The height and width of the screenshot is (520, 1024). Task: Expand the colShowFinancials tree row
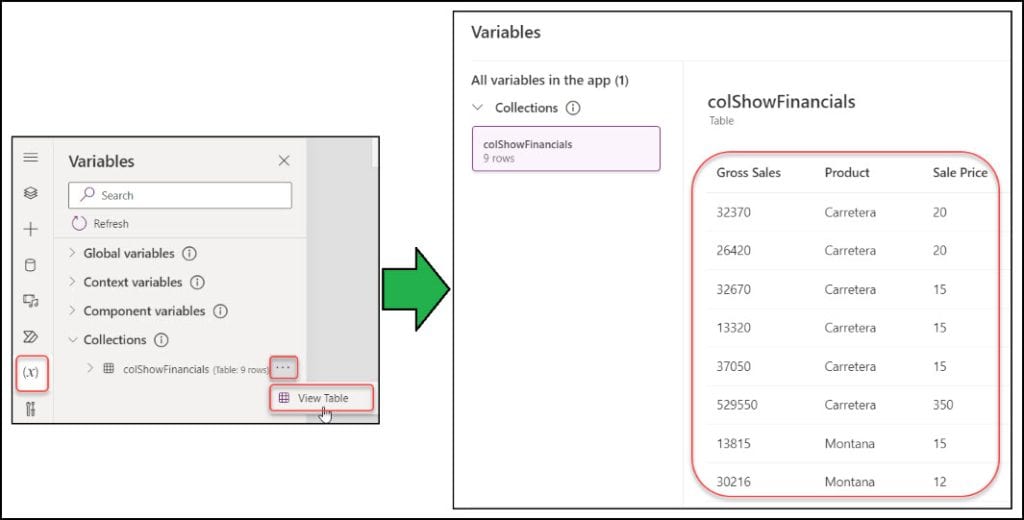90,368
